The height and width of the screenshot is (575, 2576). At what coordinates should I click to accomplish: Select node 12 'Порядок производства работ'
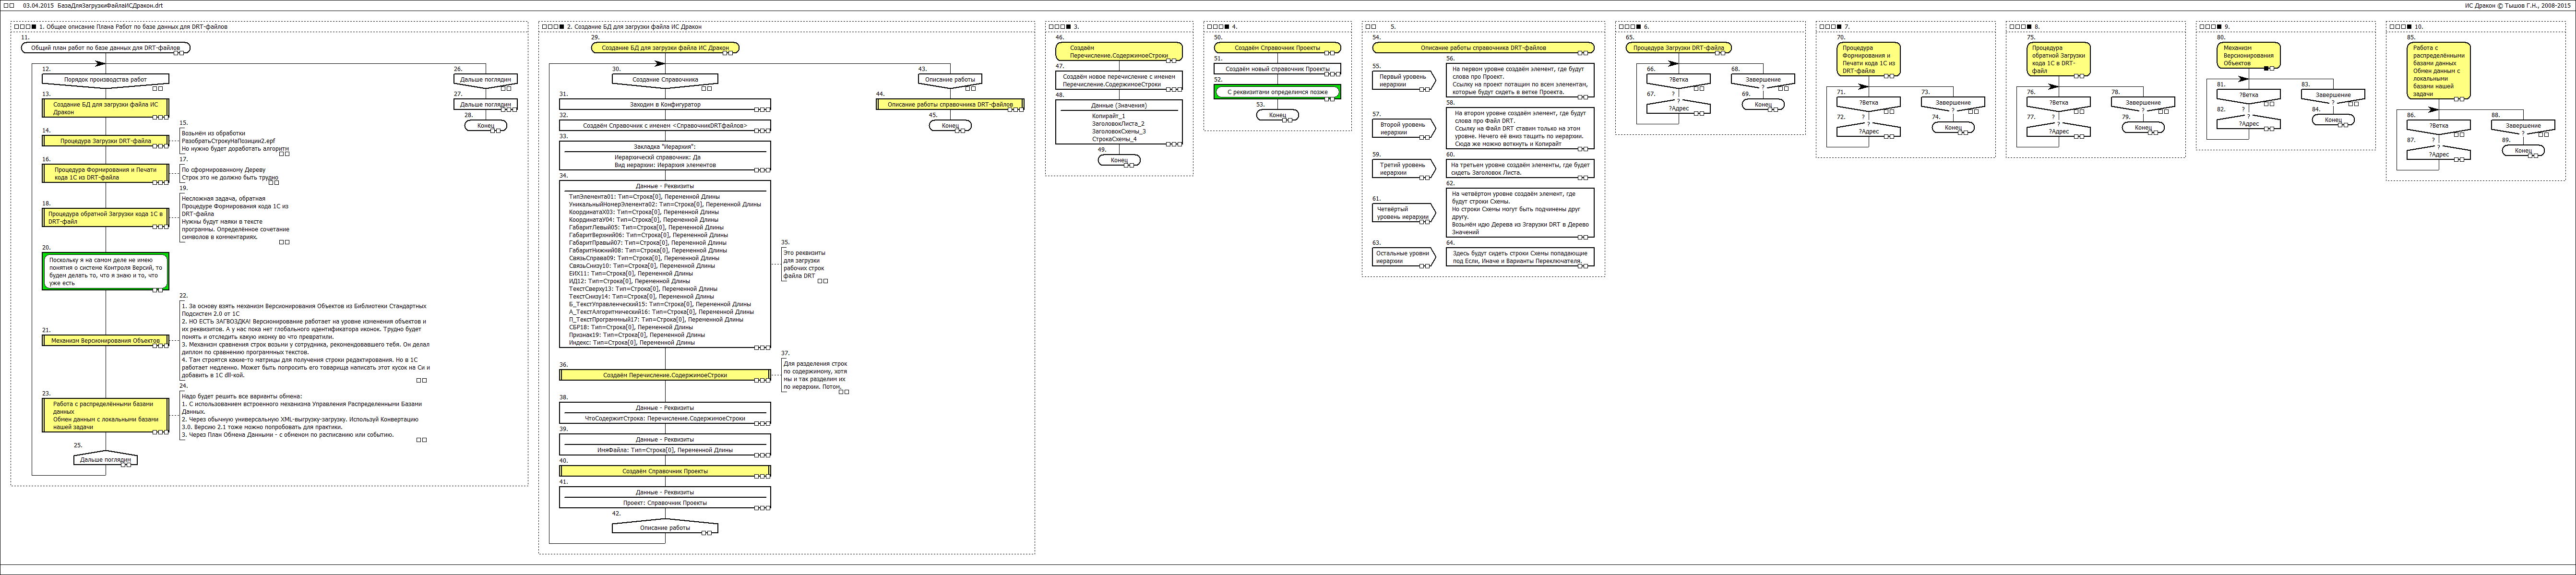pos(105,79)
